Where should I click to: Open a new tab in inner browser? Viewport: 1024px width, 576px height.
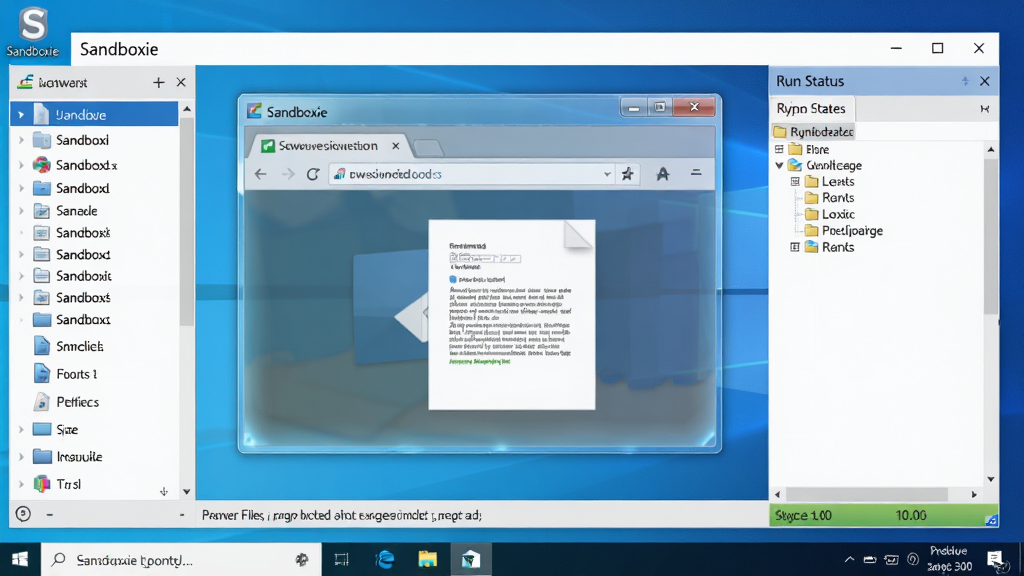[428, 148]
